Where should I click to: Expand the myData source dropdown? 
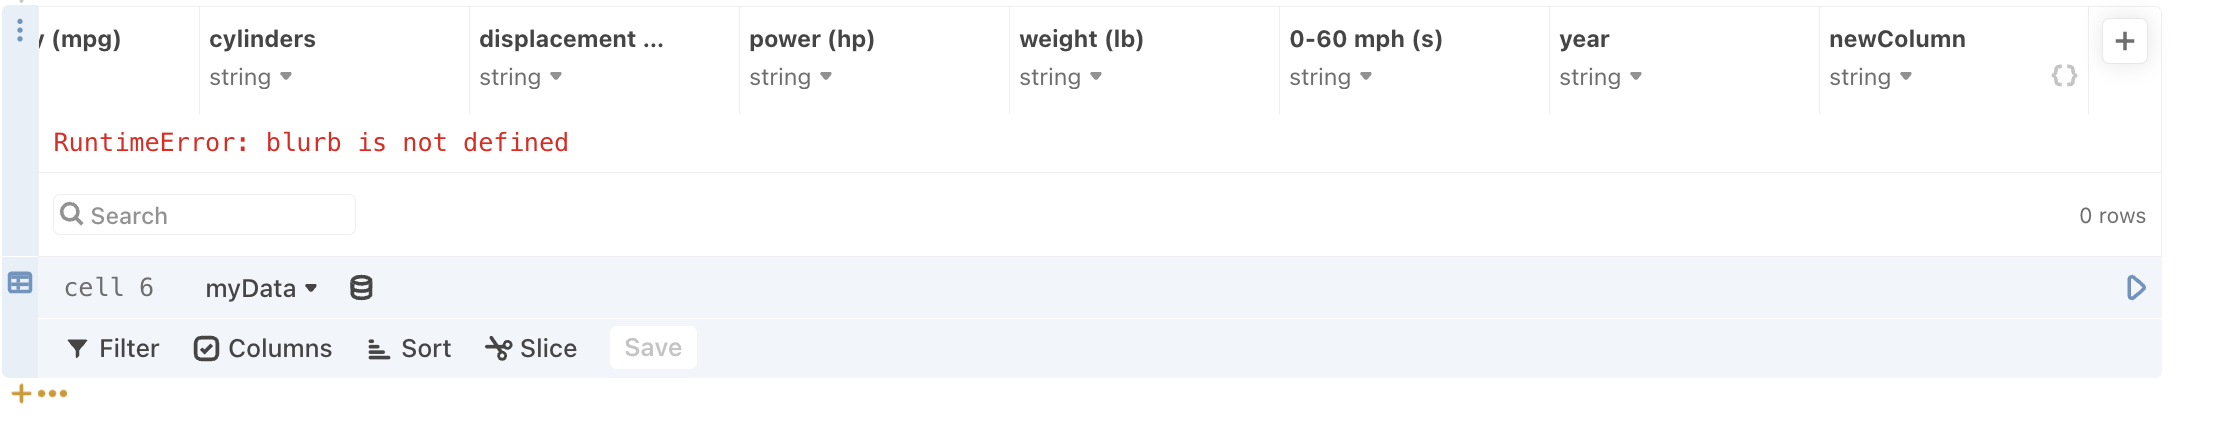261,288
